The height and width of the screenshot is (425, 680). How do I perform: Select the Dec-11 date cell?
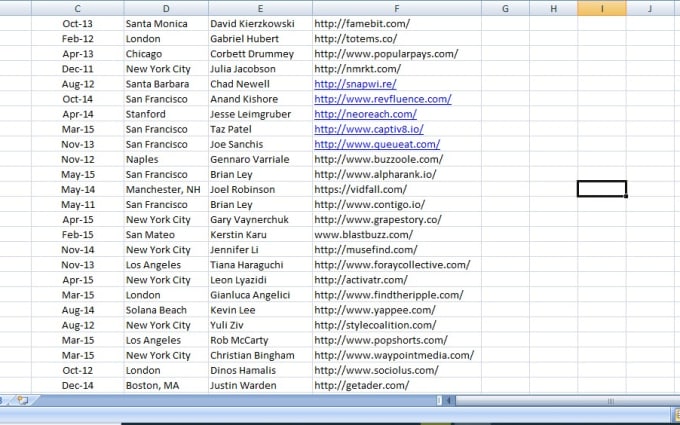[77, 69]
